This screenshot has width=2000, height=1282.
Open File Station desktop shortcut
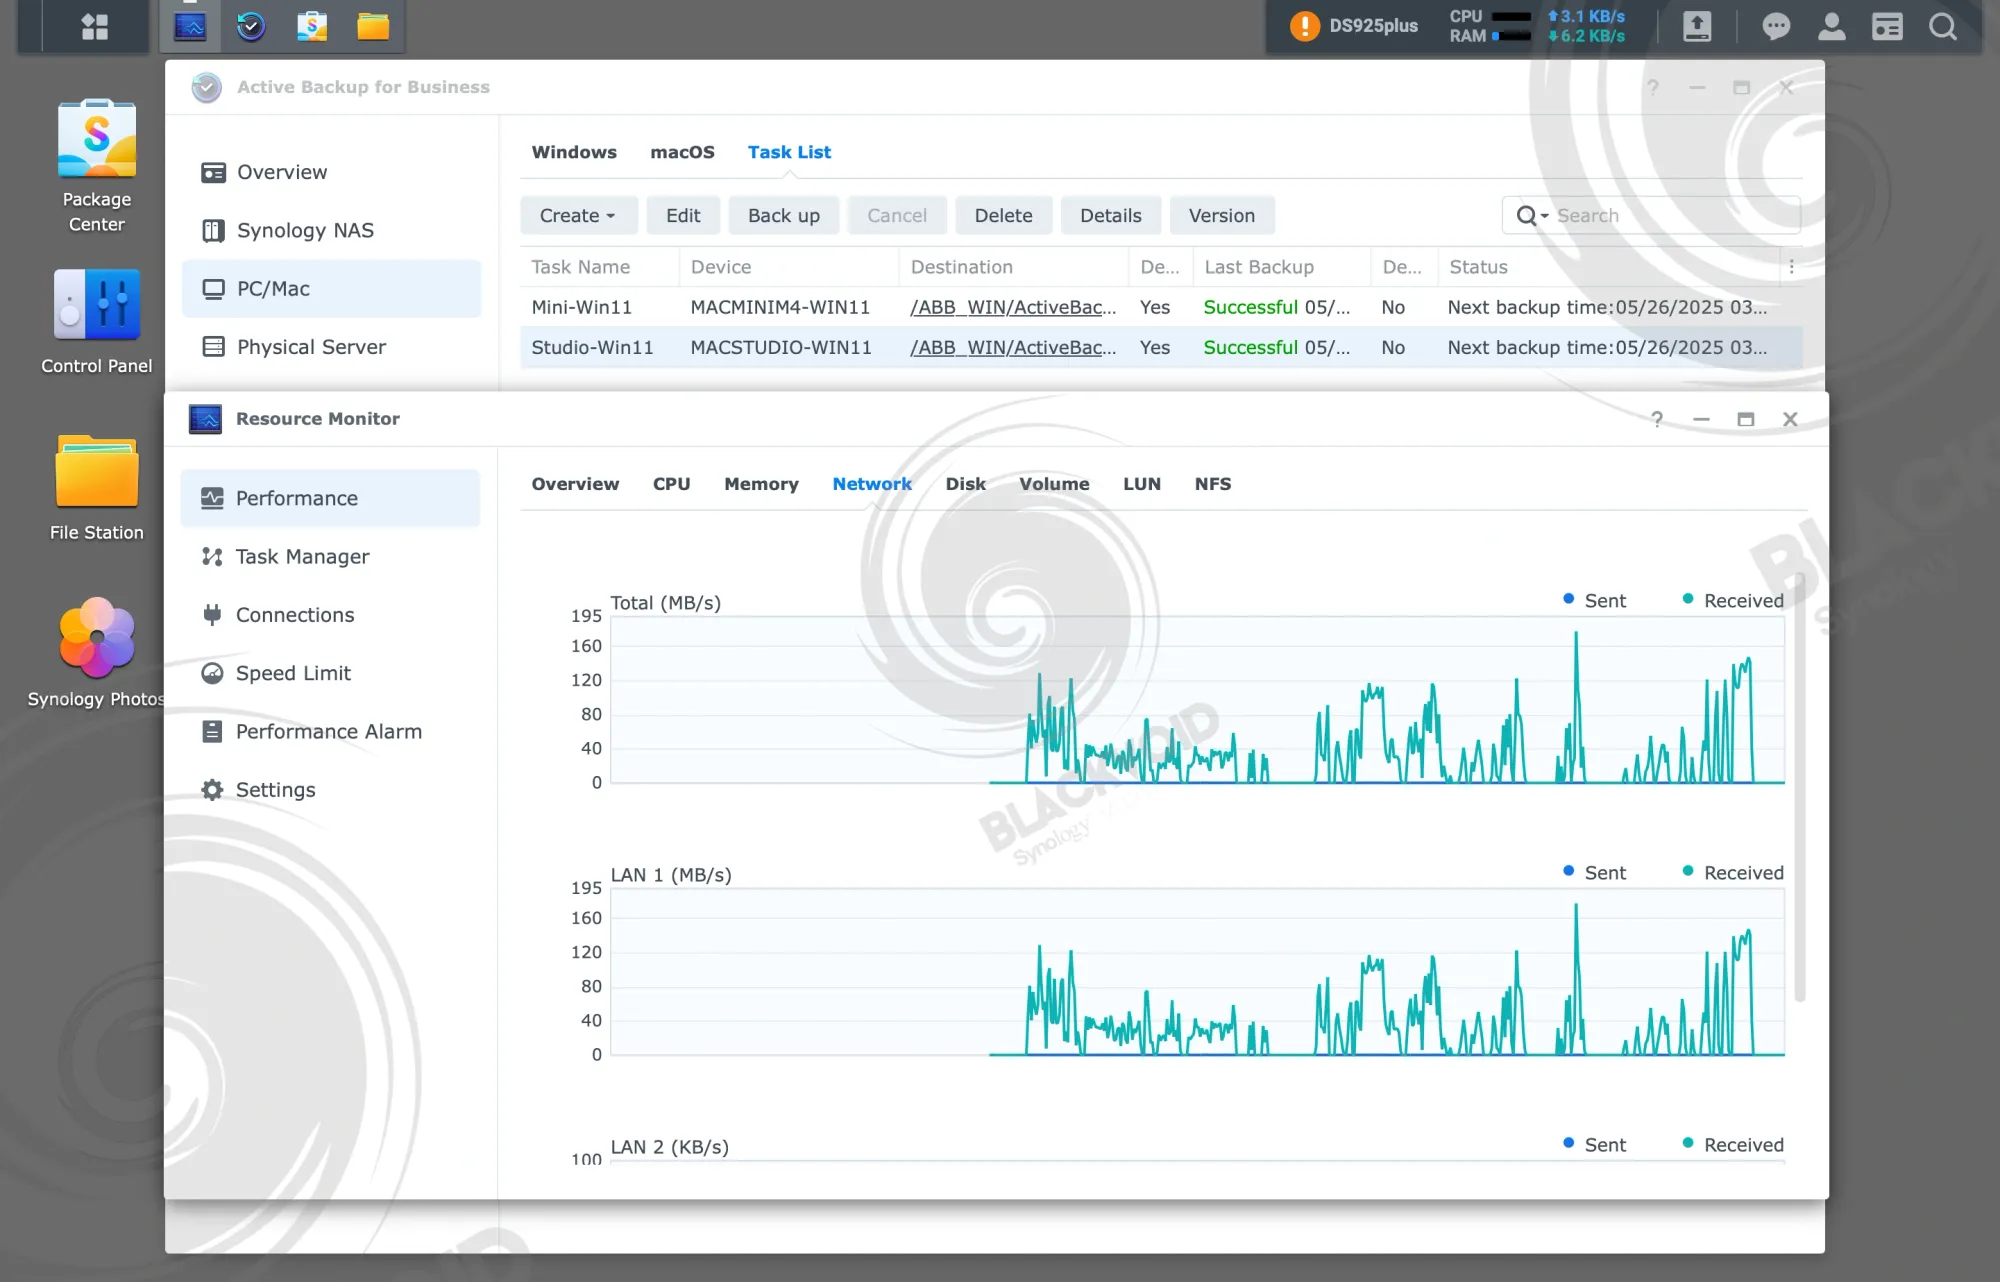click(97, 488)
